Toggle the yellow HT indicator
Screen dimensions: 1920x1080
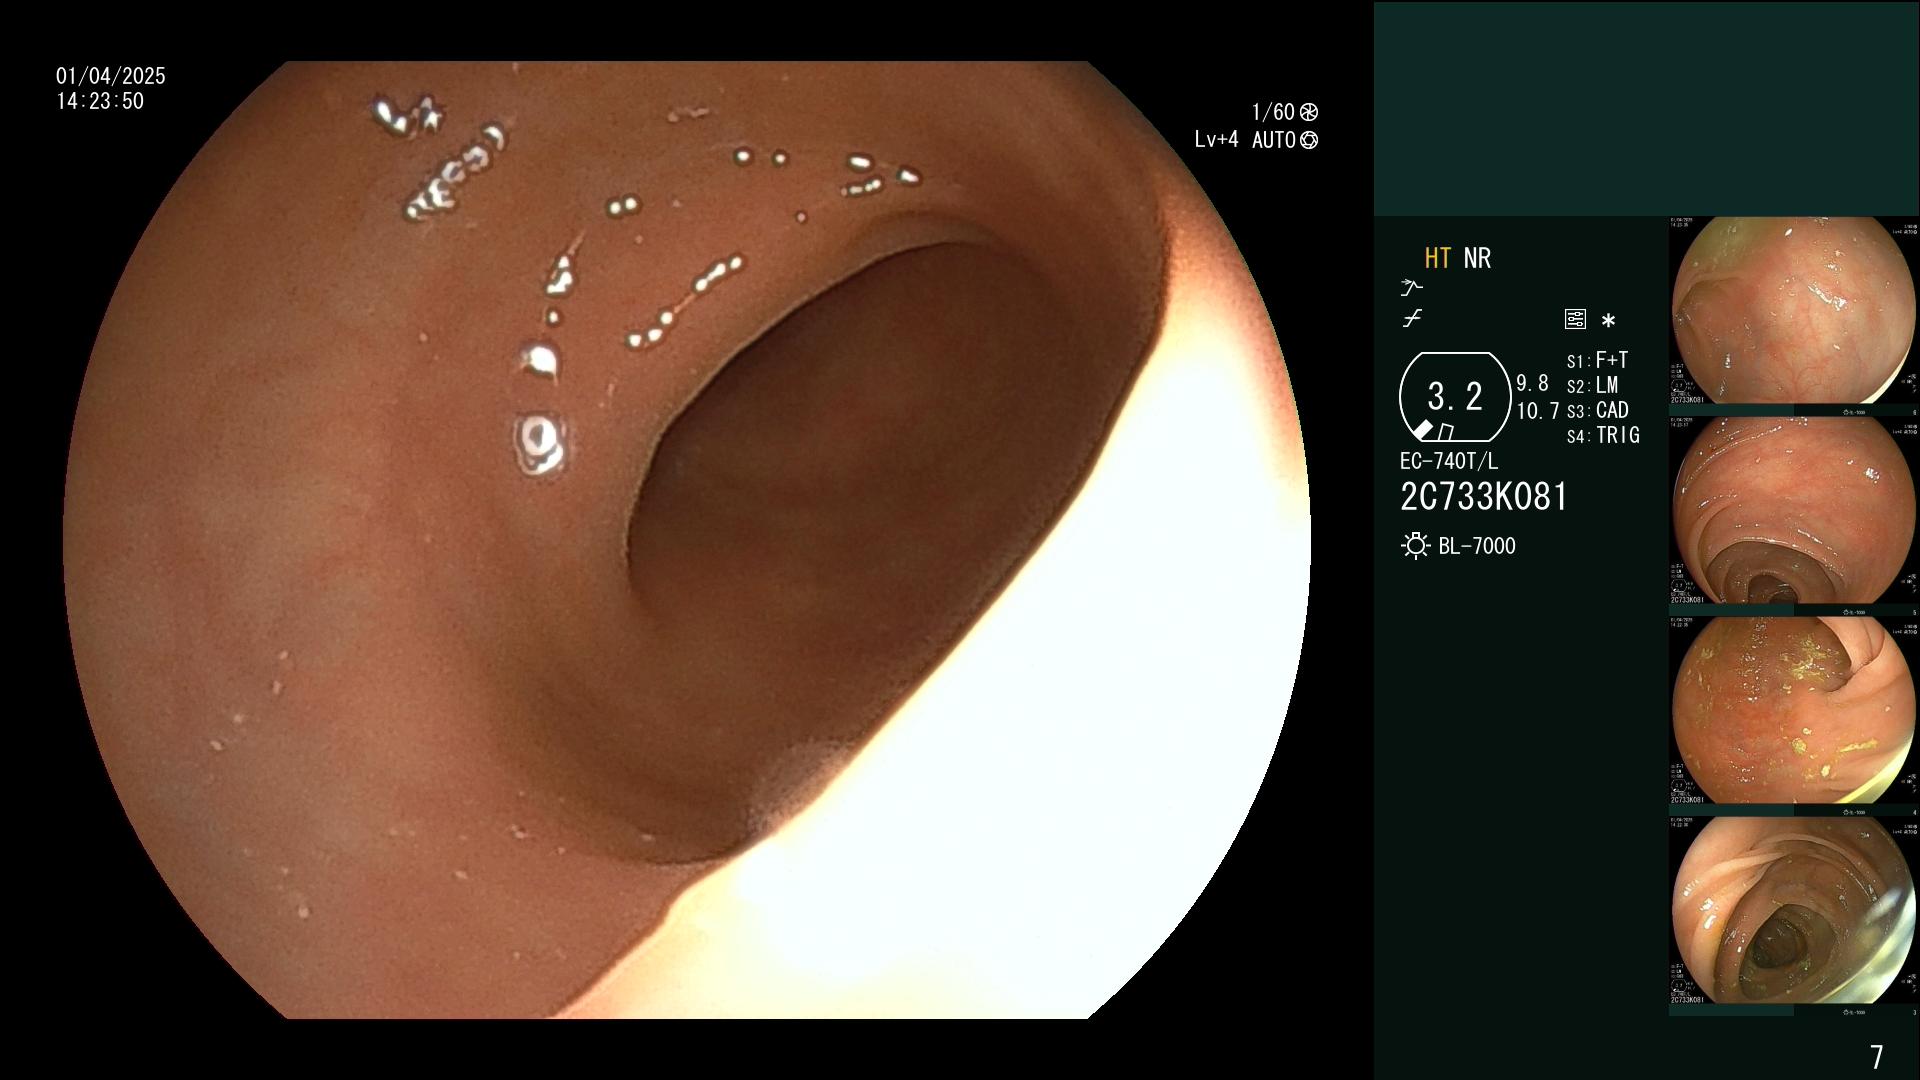pyautogui.click(x=1438, y=258)
